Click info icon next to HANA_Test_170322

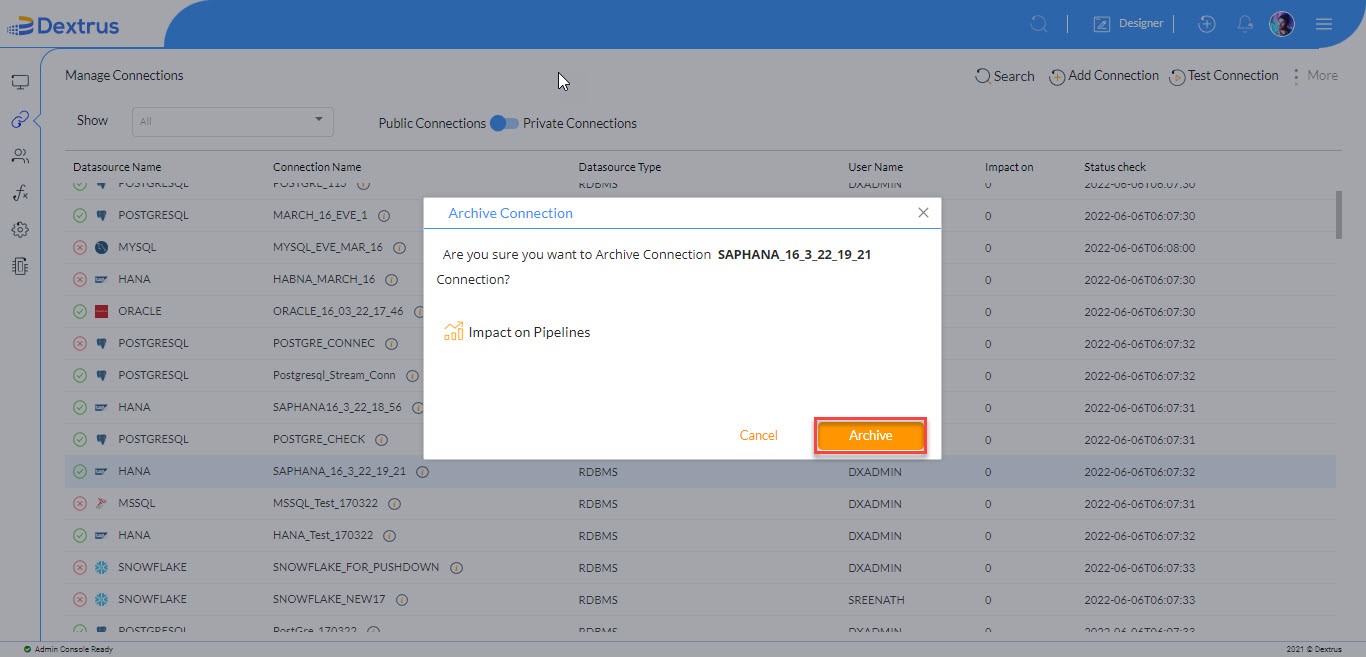[x=390, y=536]
